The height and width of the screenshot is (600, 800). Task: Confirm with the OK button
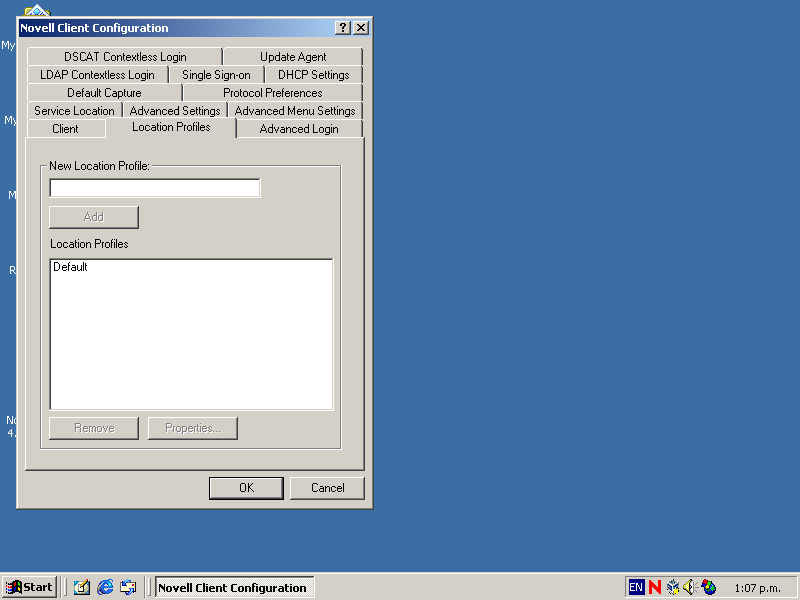(246, 488)
